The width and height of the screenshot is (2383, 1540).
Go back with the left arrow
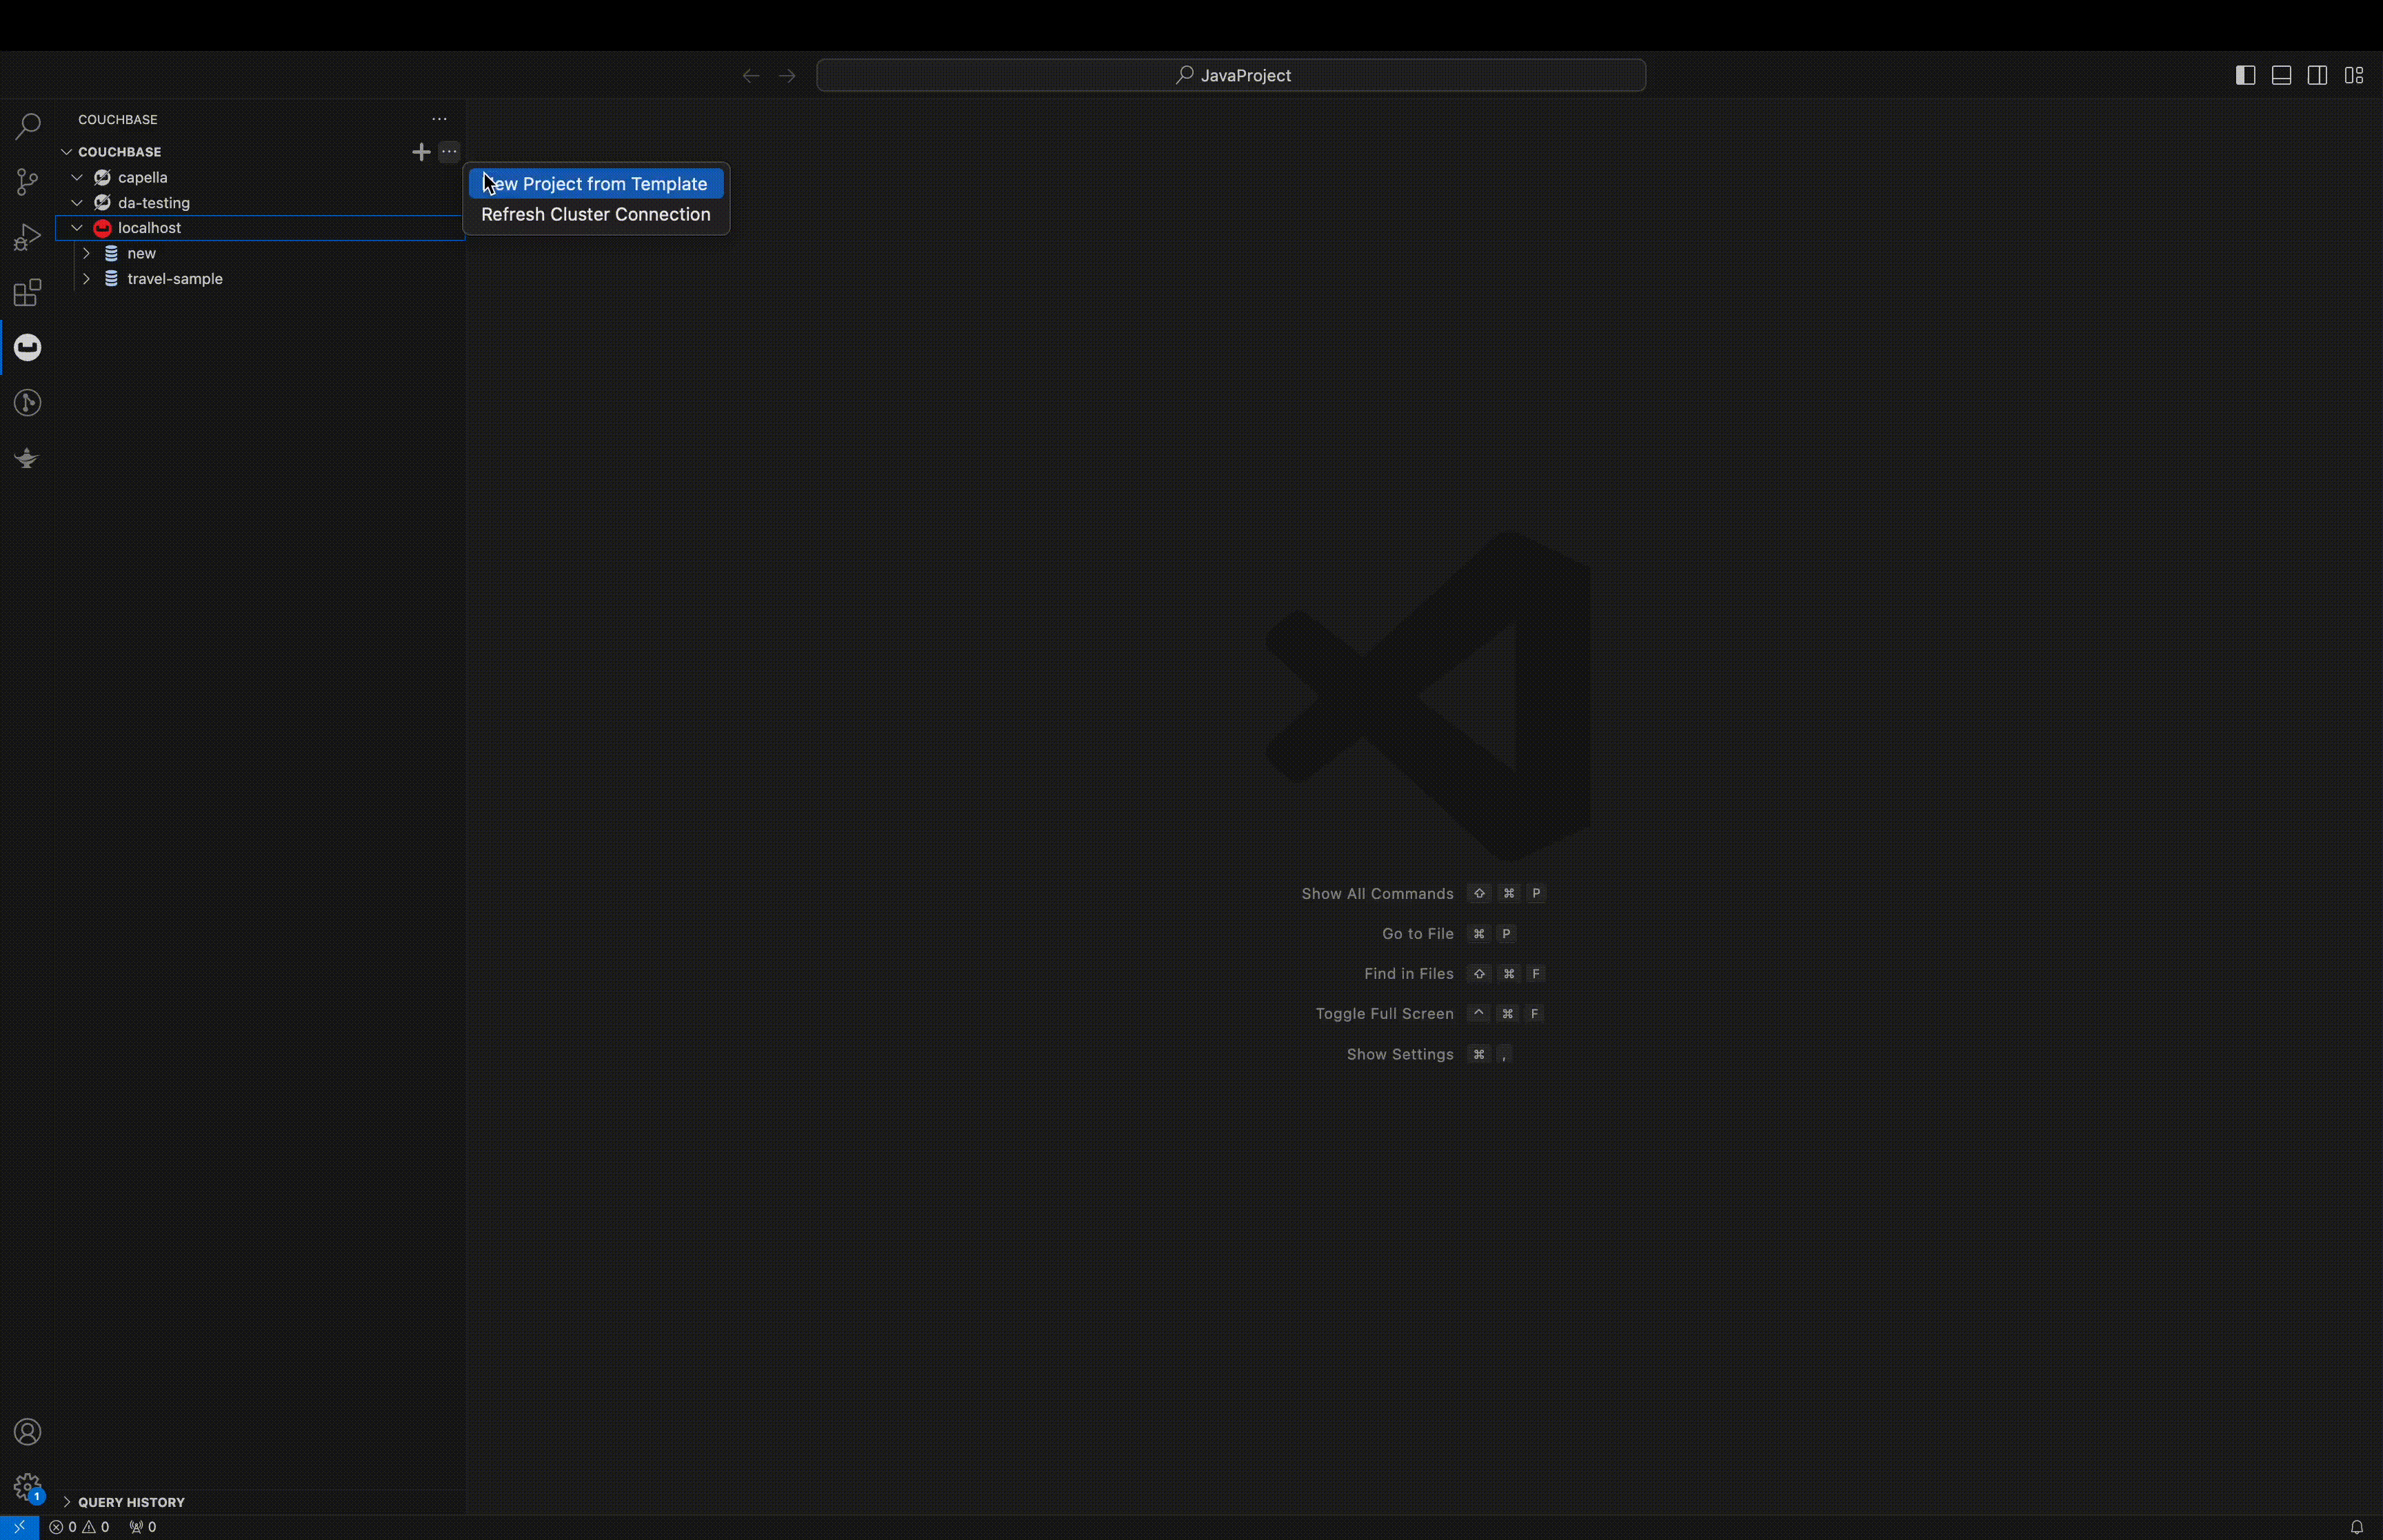pos(751,75)
